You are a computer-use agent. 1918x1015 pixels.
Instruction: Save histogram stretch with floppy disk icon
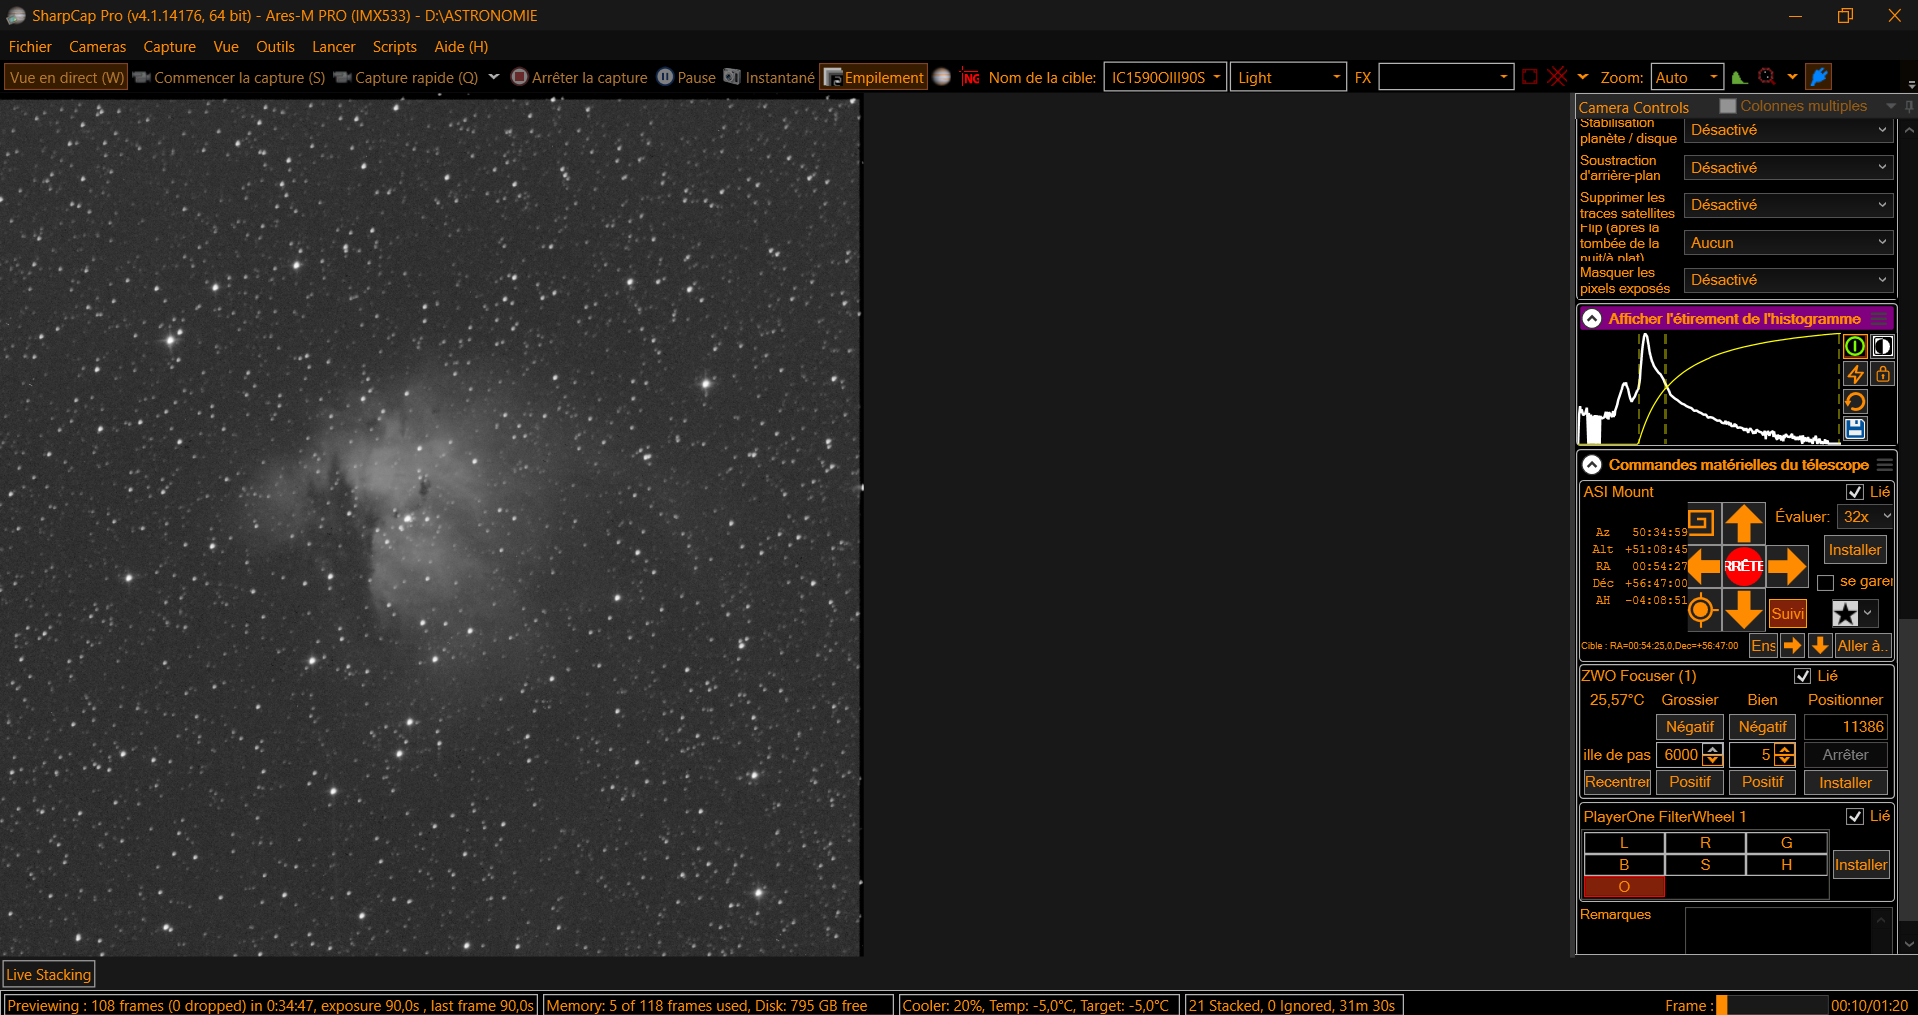pyautogui.click(x=1855, y=429)
